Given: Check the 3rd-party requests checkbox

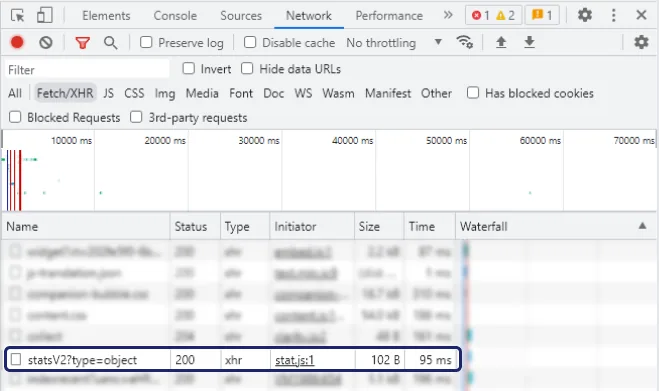Looking at the screenshot, I should [x=136, y=117].
